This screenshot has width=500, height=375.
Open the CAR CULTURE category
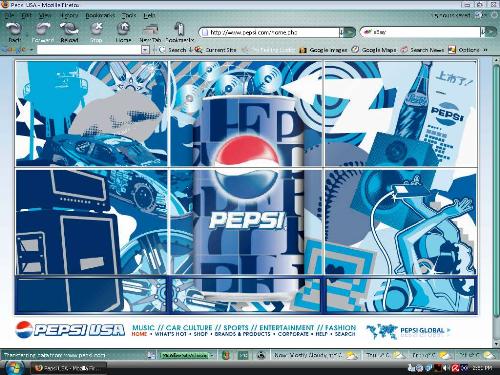tap(189, 327)
